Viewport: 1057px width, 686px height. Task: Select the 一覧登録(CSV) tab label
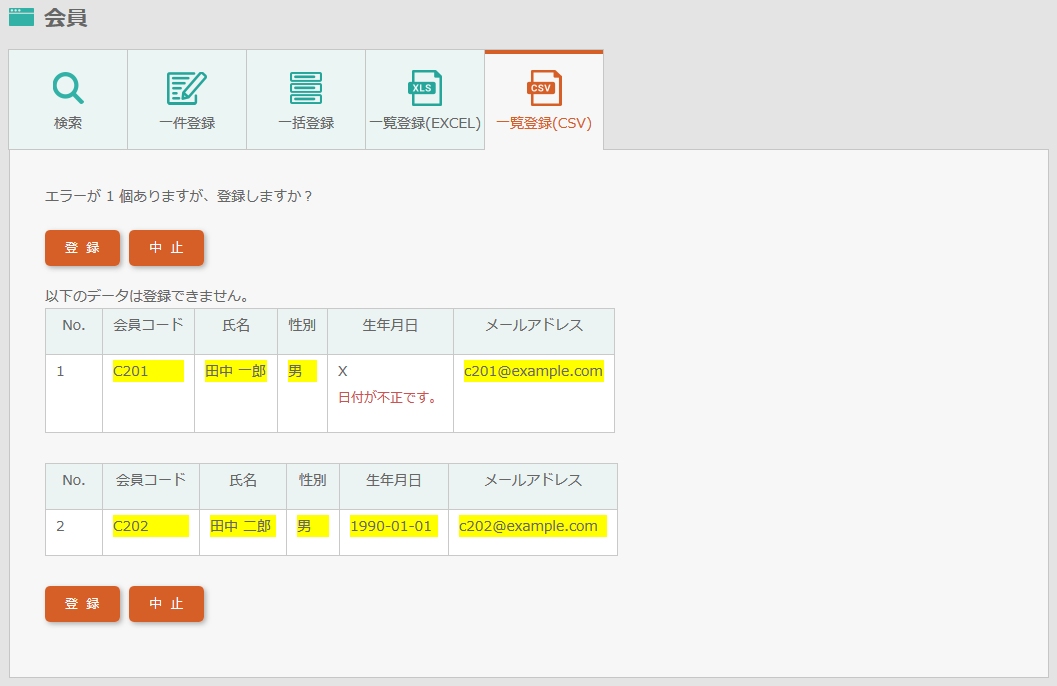coord(544,123)
